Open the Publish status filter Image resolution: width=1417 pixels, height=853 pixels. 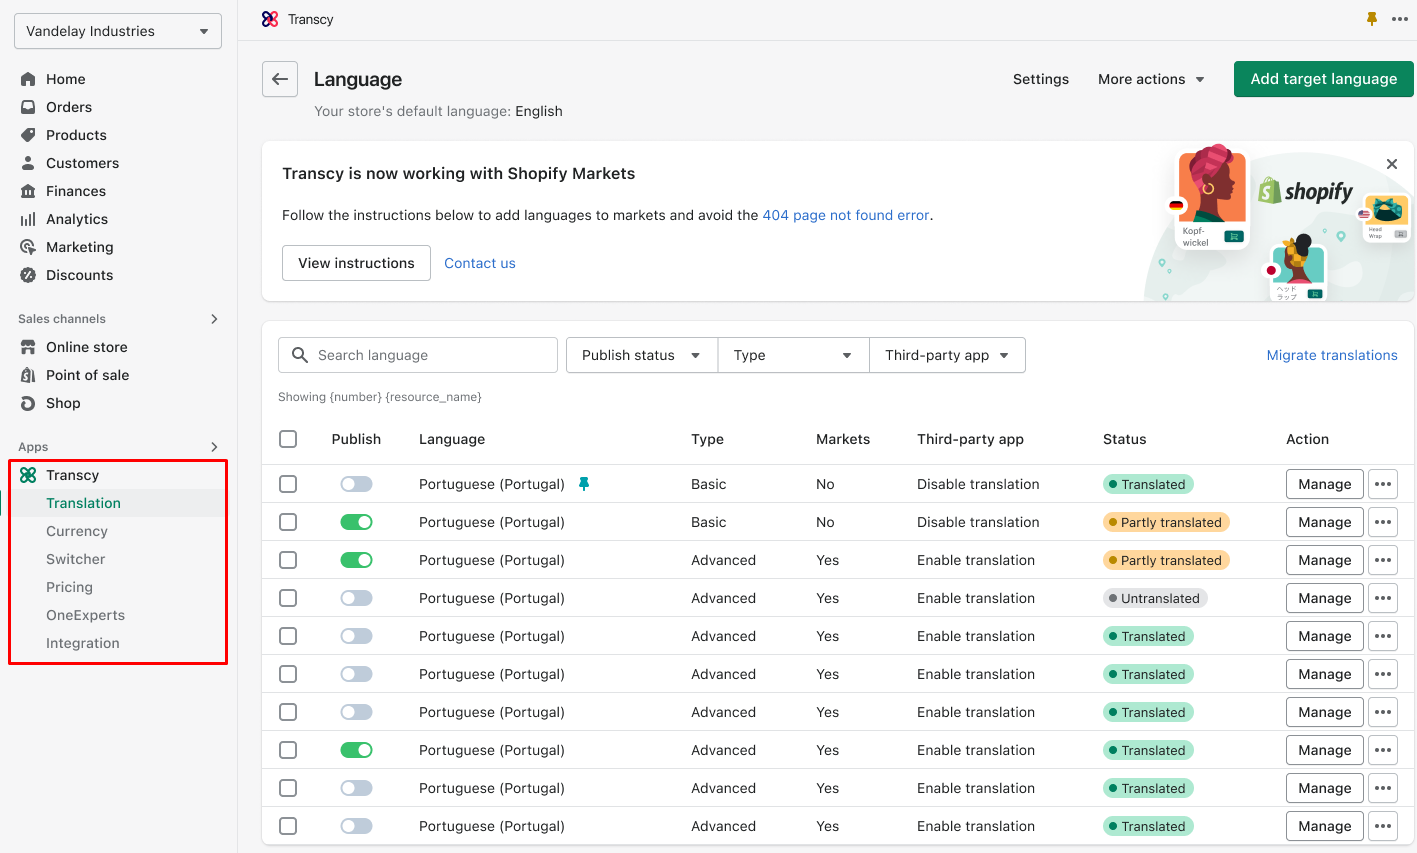[x=641, y=355]
